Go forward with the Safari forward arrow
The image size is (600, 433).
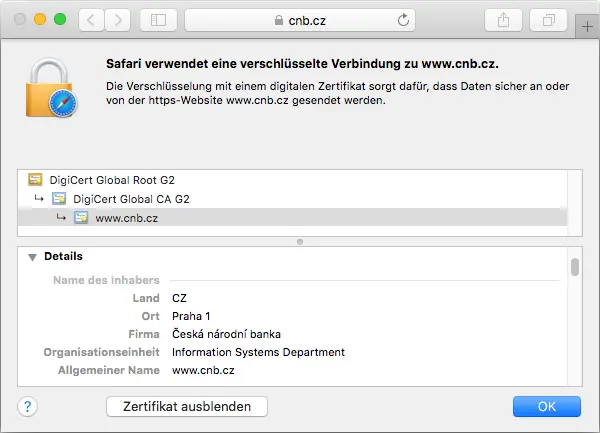click(117, 20)
